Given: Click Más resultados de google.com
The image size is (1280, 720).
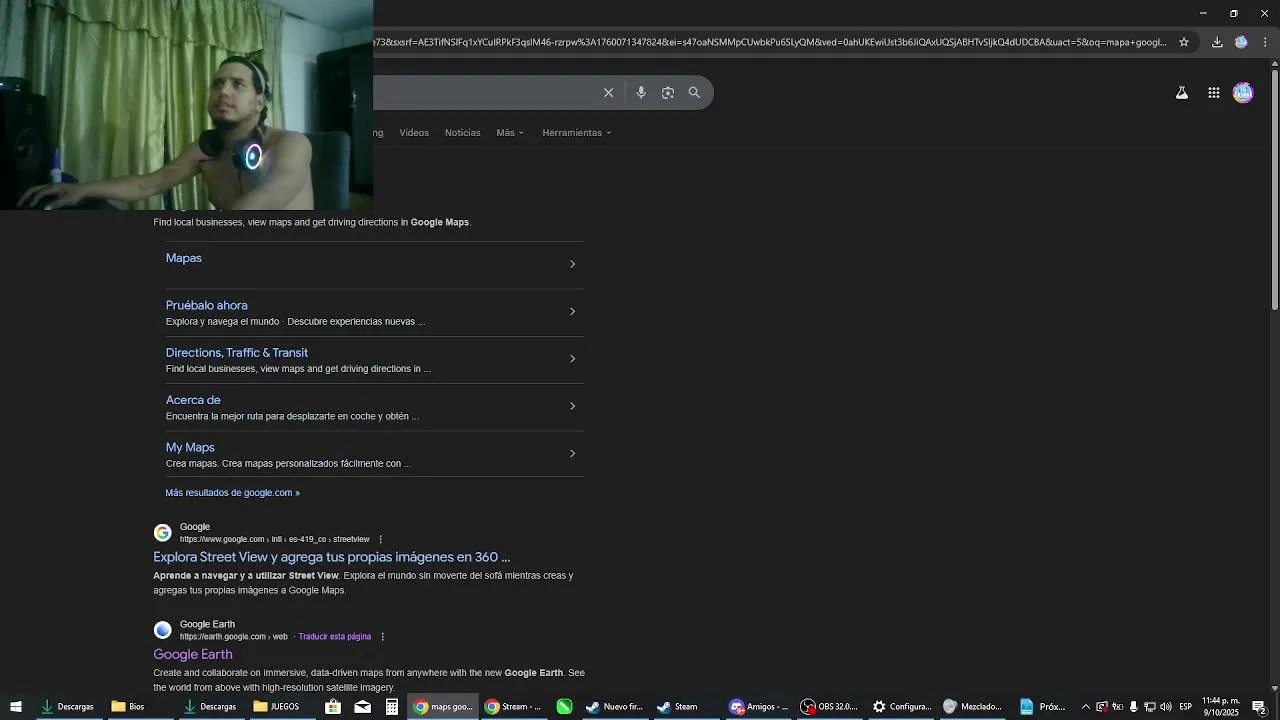Looking at the screenshot, I should (232, 493).
